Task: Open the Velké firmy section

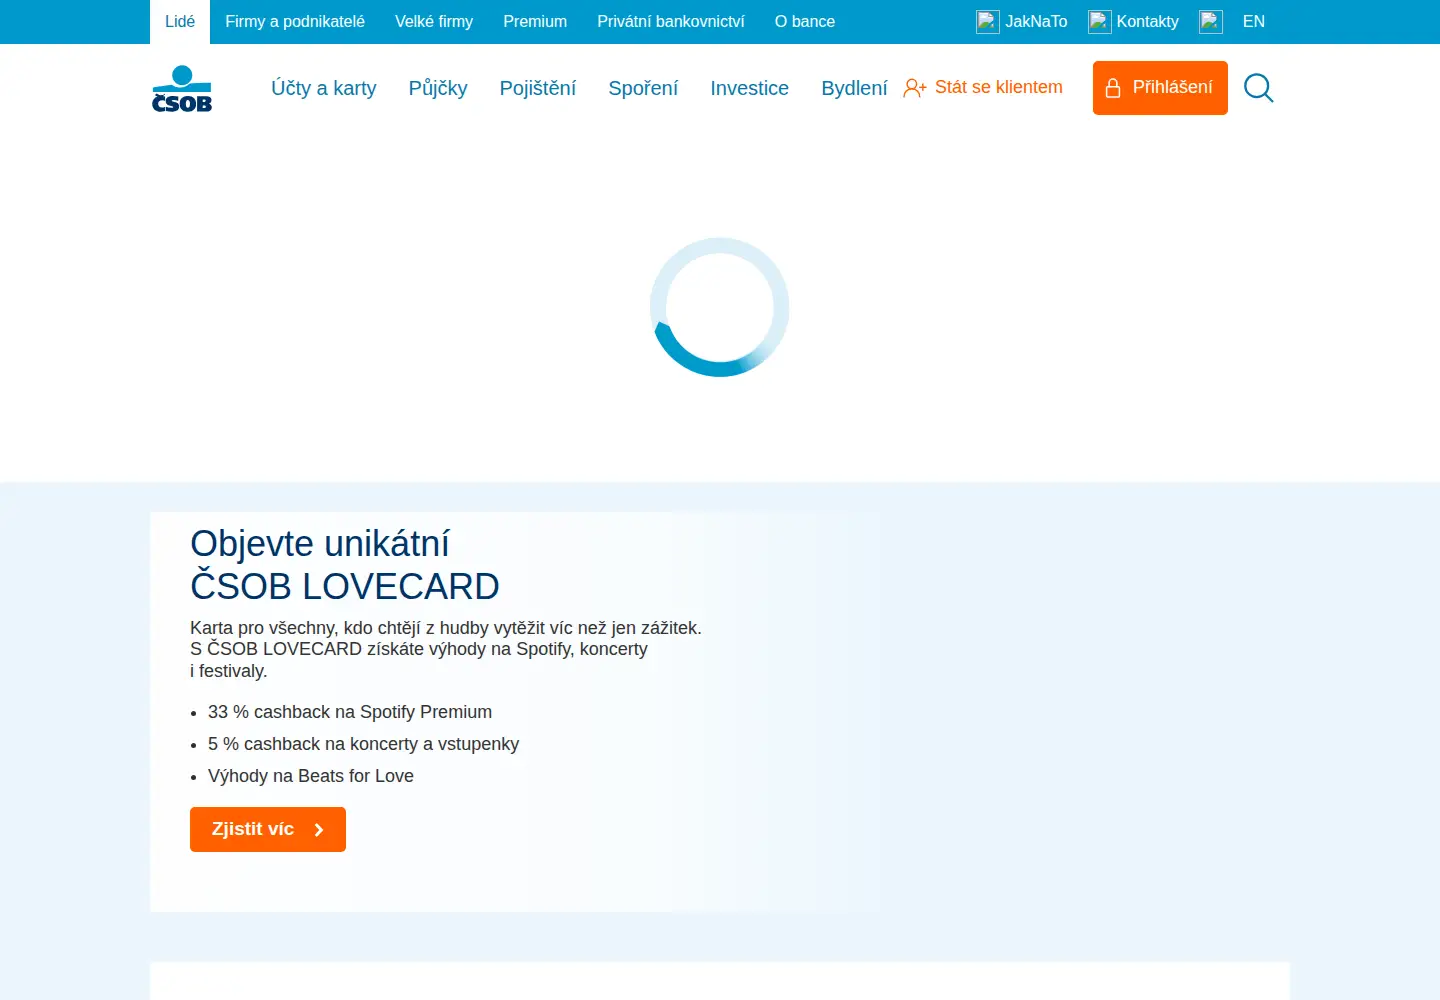Action: pyautogui.click(x=434, y=22)
